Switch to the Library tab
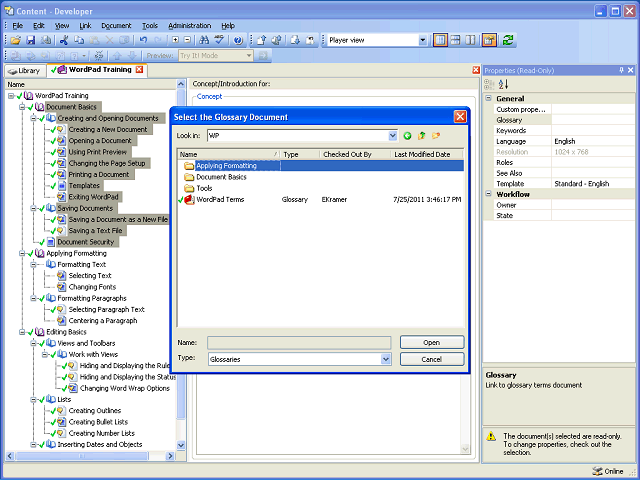 click(x=24, y=70)
